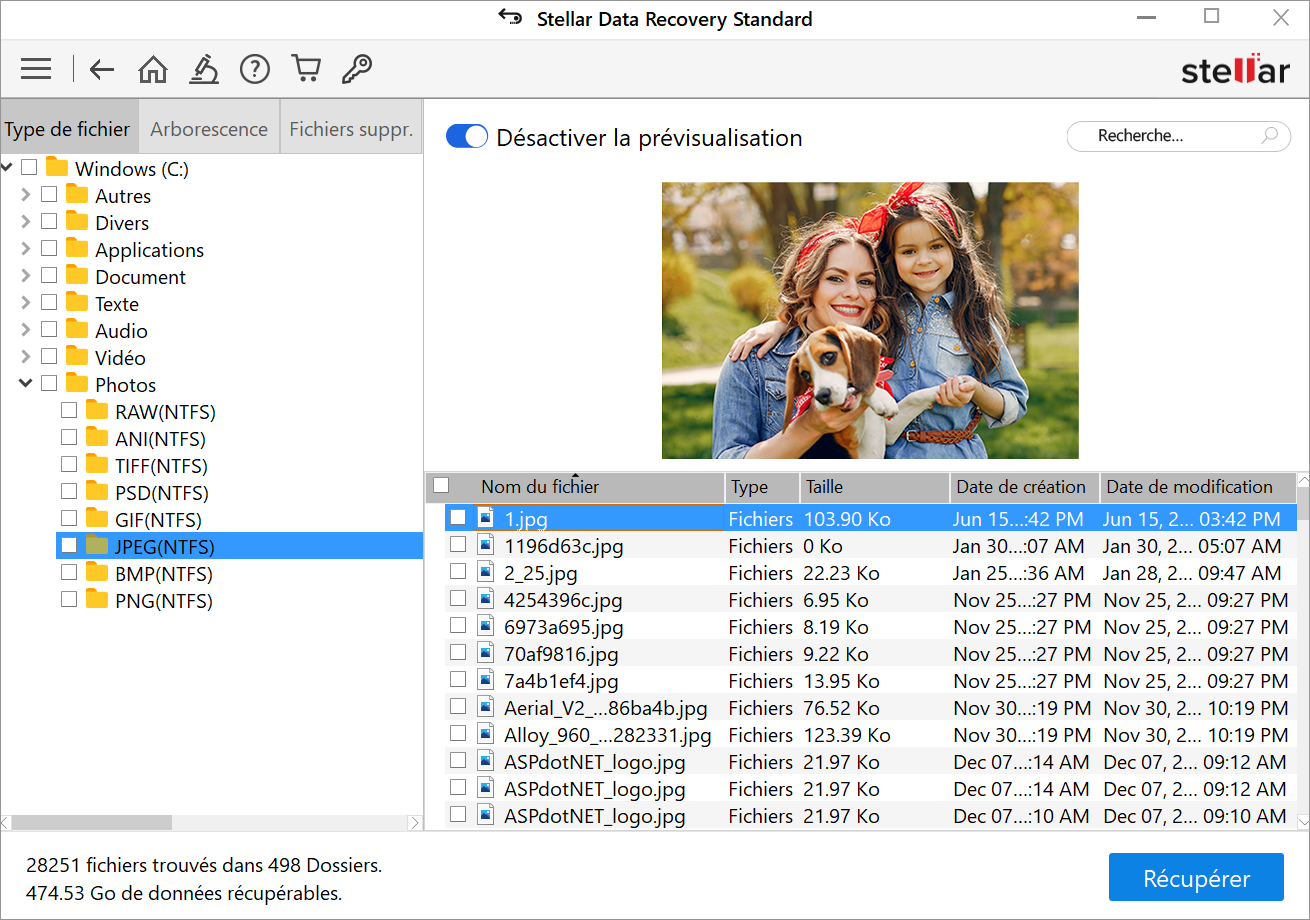Tick the JPEG(NTFS) folder checkbox

(x=69, y=545)
